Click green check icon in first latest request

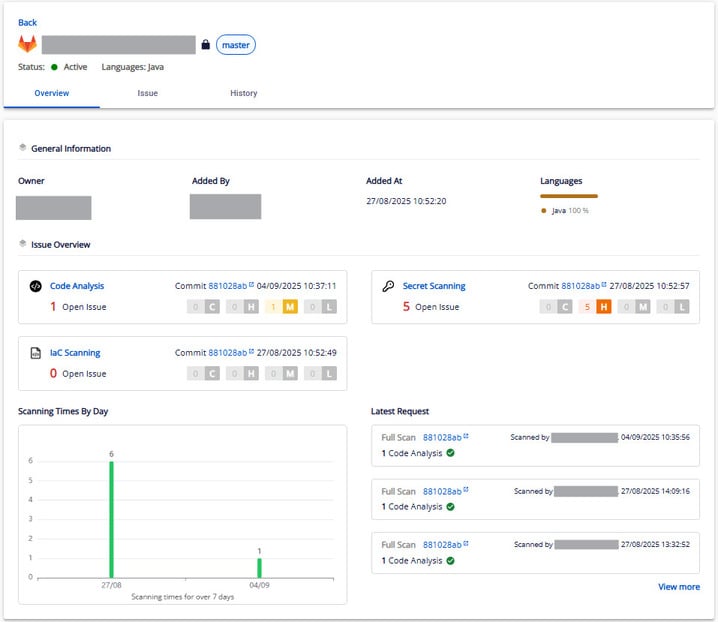[450, 453]
